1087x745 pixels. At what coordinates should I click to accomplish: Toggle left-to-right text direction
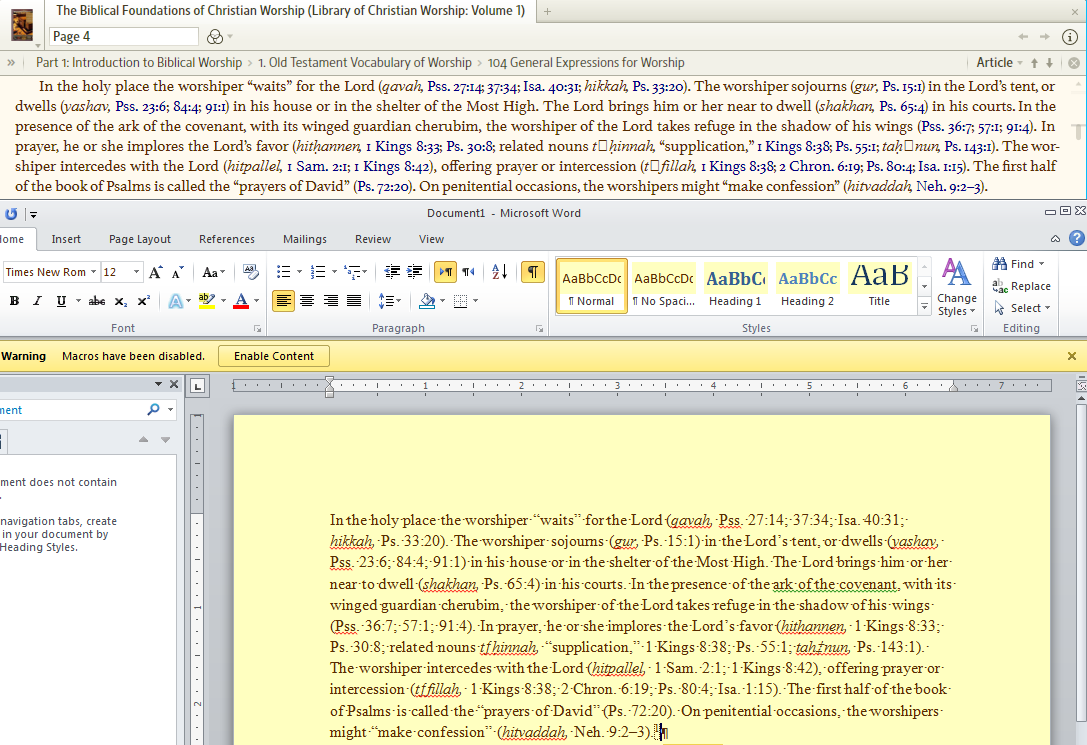[444, 272]
